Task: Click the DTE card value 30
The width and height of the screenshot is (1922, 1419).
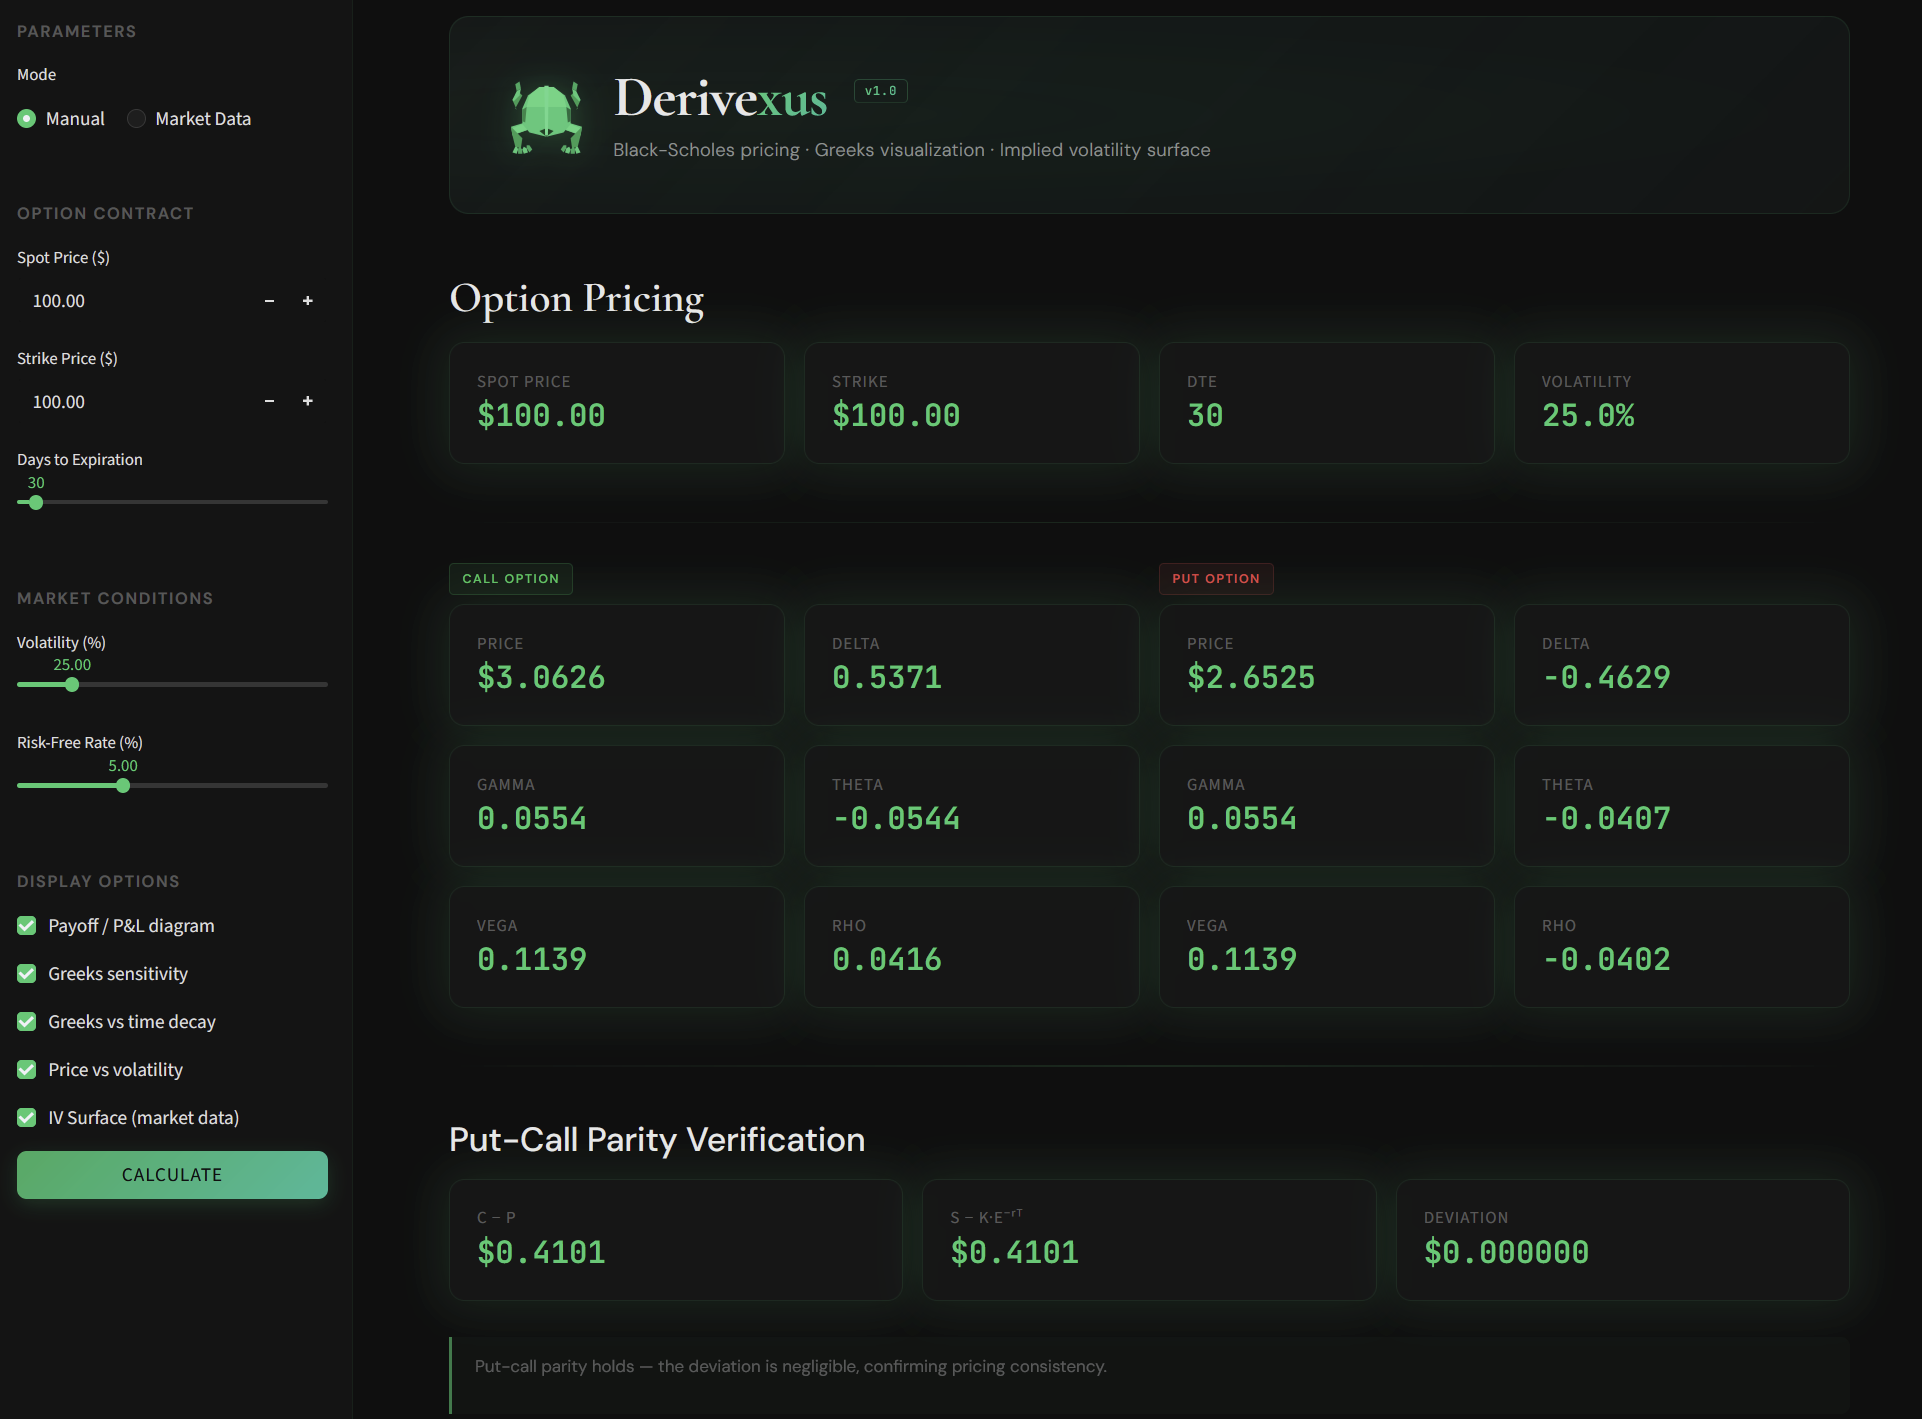Action: (x=1205, y=415)
